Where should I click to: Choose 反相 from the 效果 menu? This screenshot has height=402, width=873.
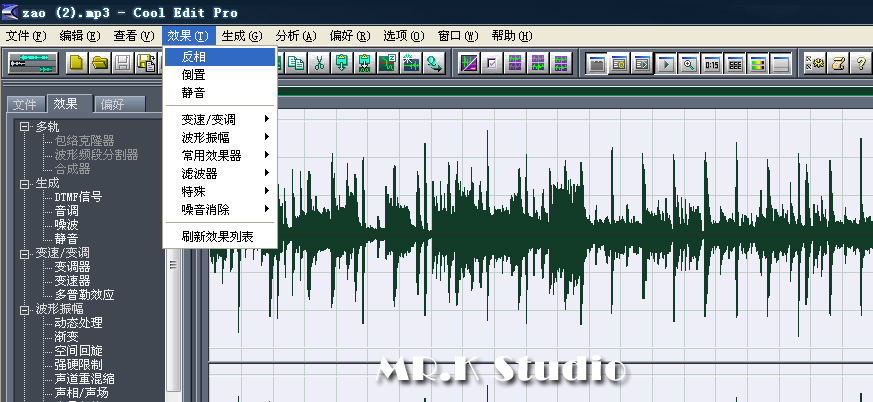(x=220, y=57)
